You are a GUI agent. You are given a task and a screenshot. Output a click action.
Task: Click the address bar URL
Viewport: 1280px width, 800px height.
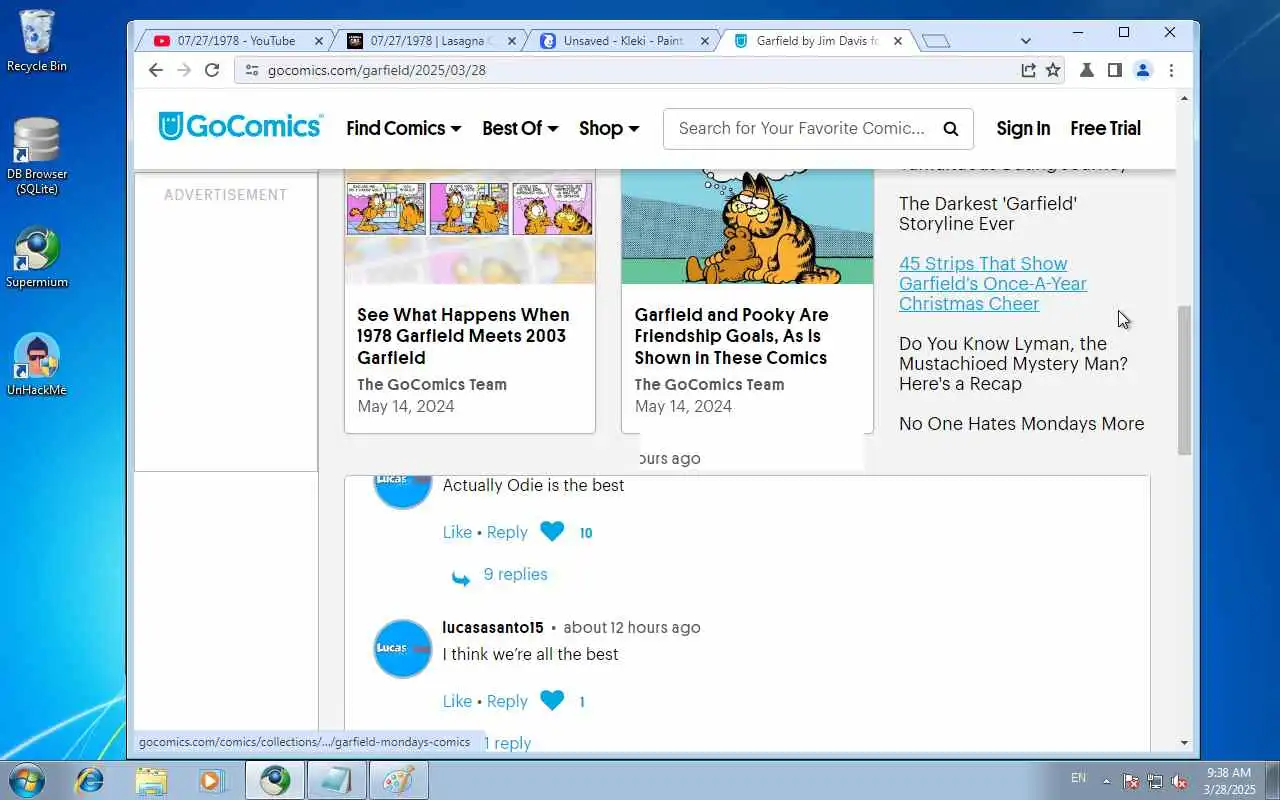(377, 70)
